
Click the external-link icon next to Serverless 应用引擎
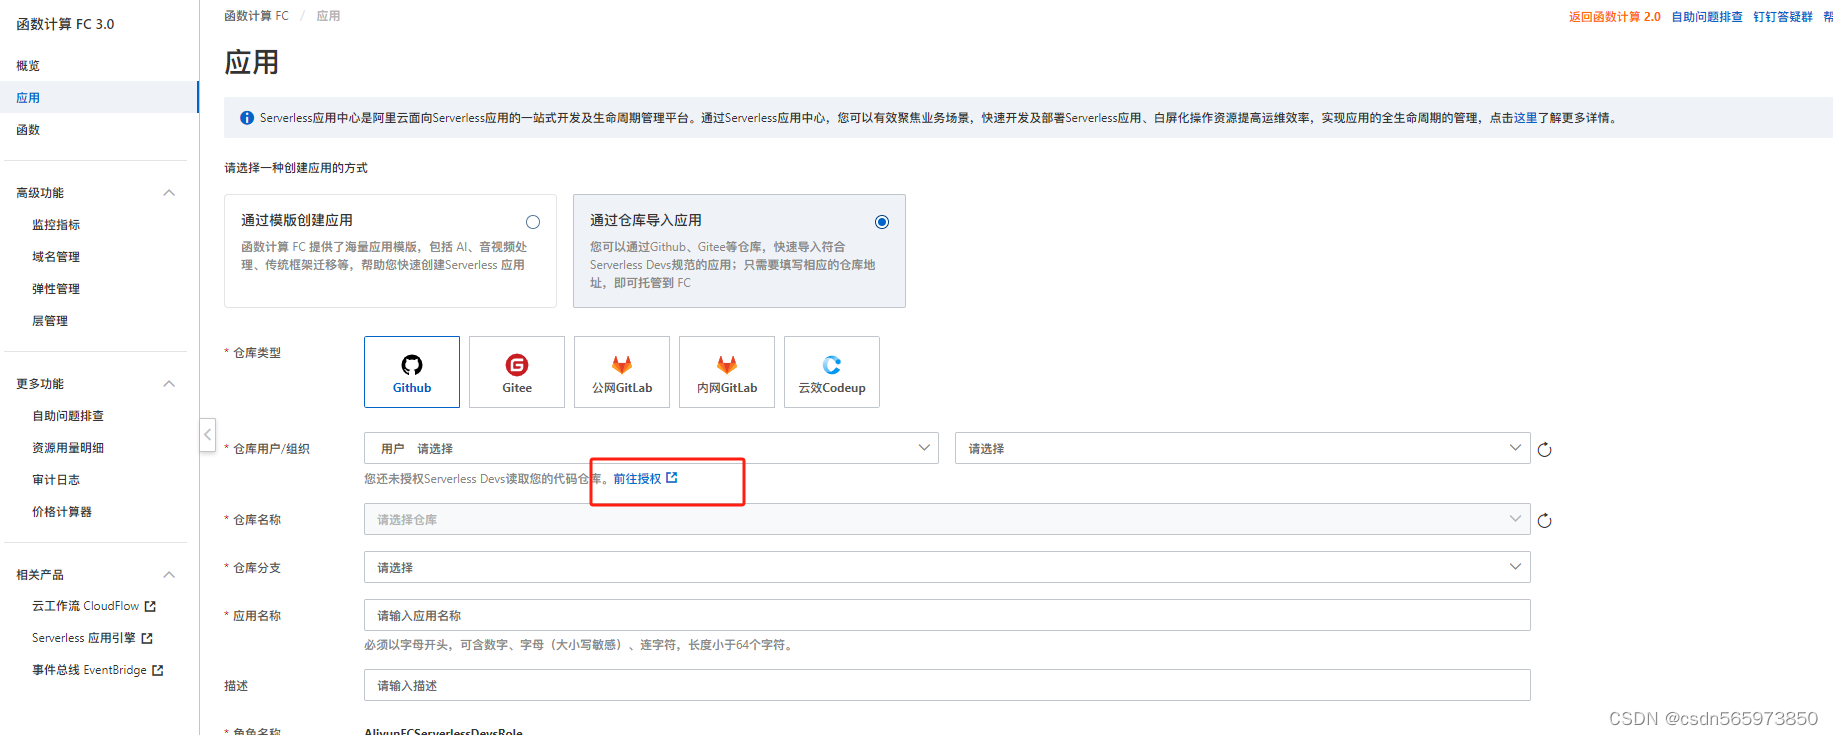(x=147, y=638)
